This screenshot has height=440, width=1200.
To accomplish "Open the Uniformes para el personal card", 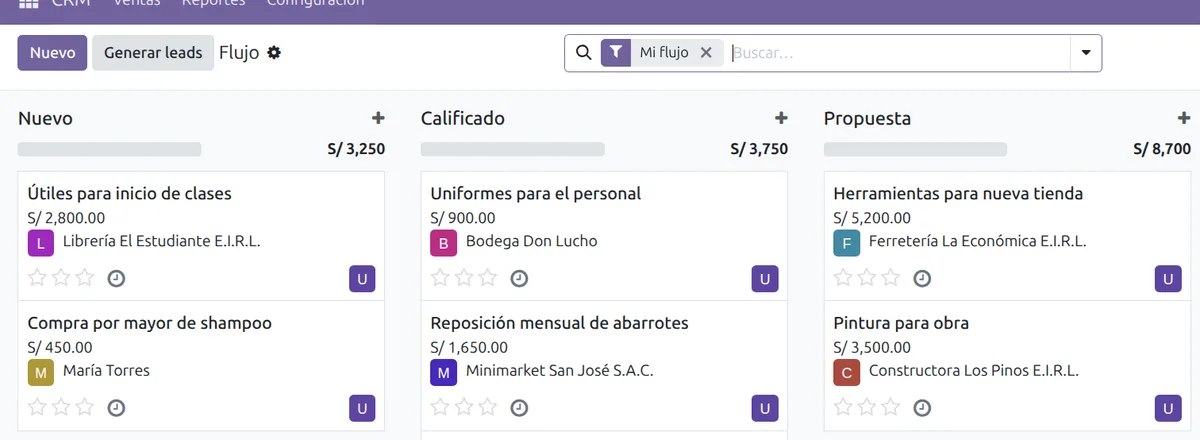I will 604,236.
